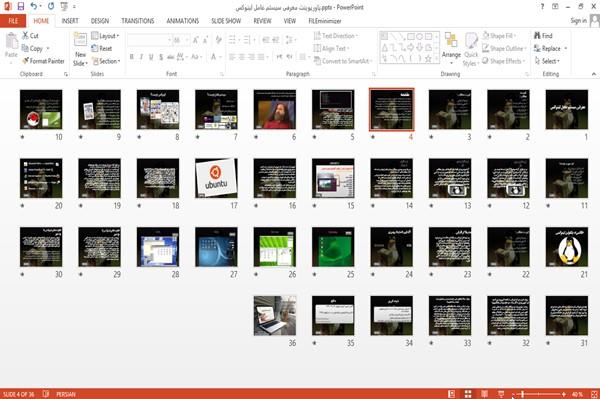Switch to Reading view in status bar
This screenshot has width=600, height=399.
click(484, 394)
